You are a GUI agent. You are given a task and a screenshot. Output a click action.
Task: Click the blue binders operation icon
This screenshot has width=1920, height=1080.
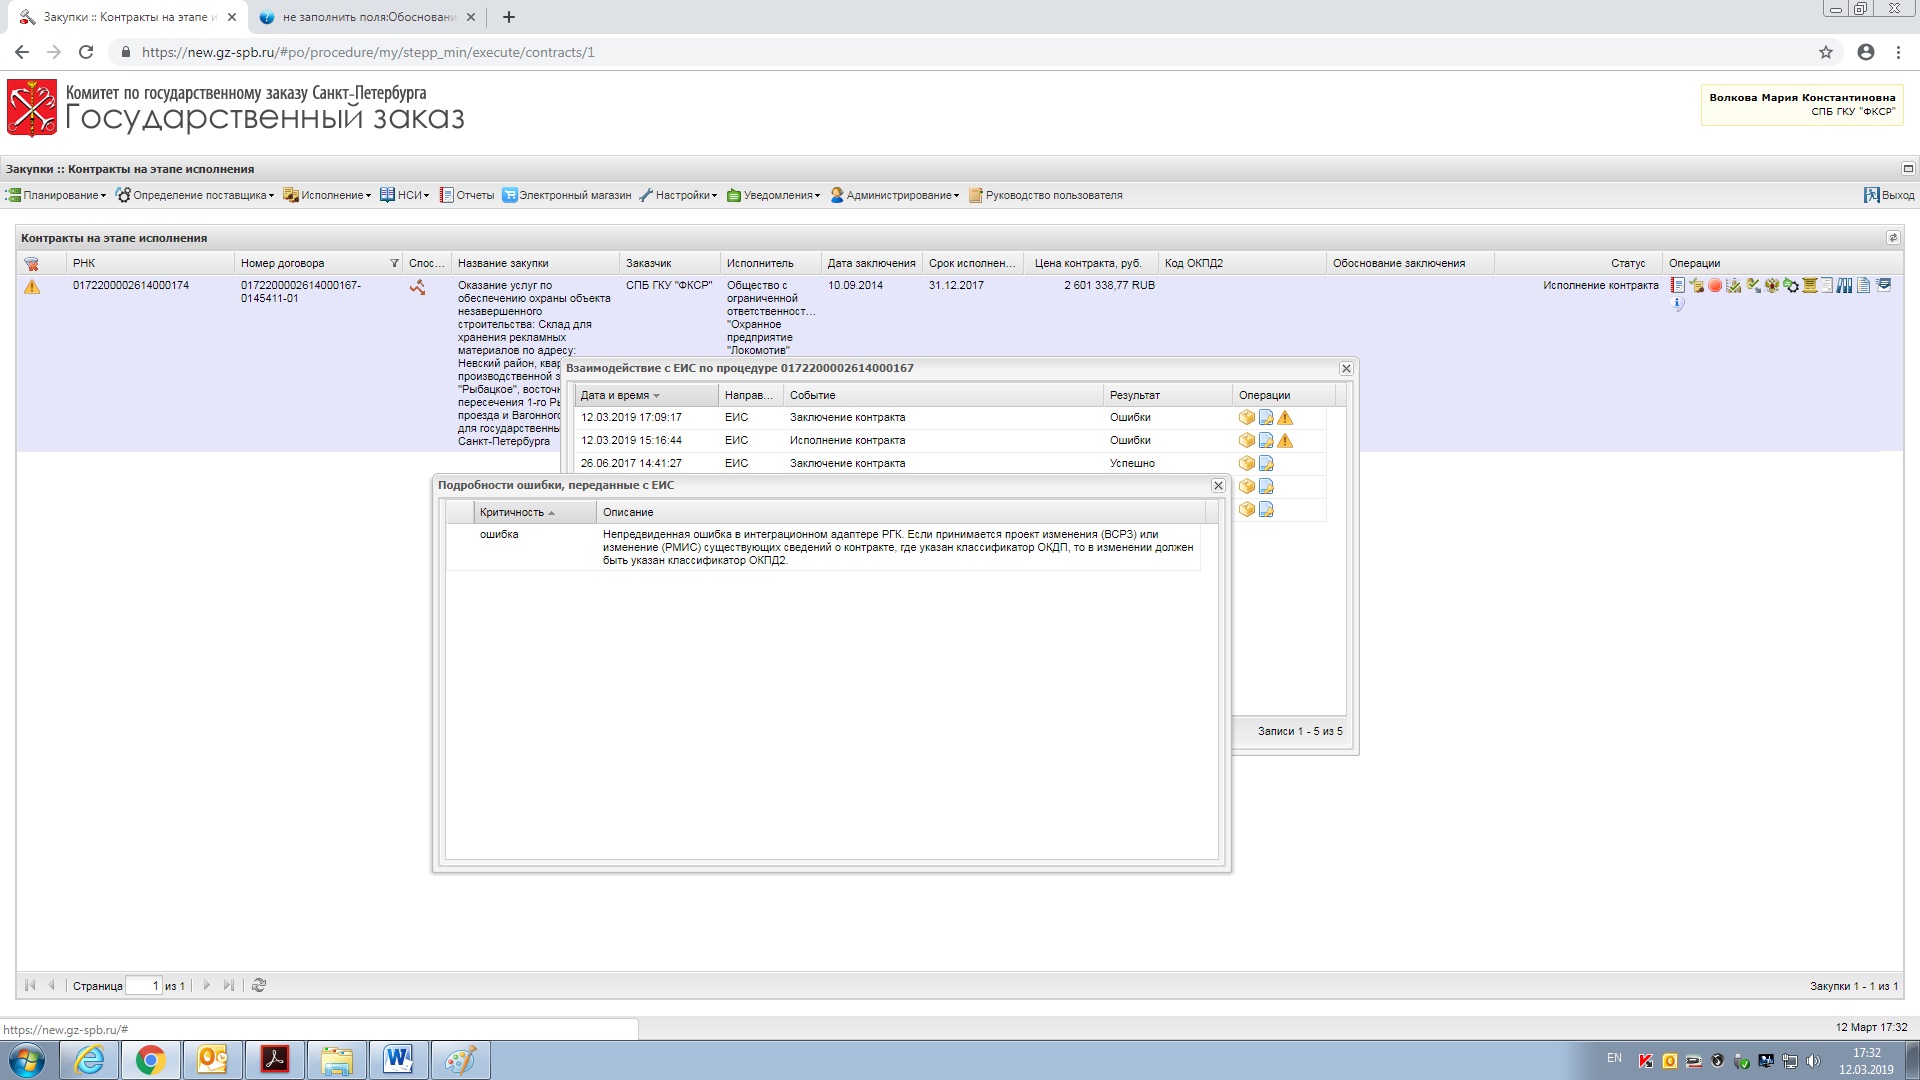click(1844, 285)
